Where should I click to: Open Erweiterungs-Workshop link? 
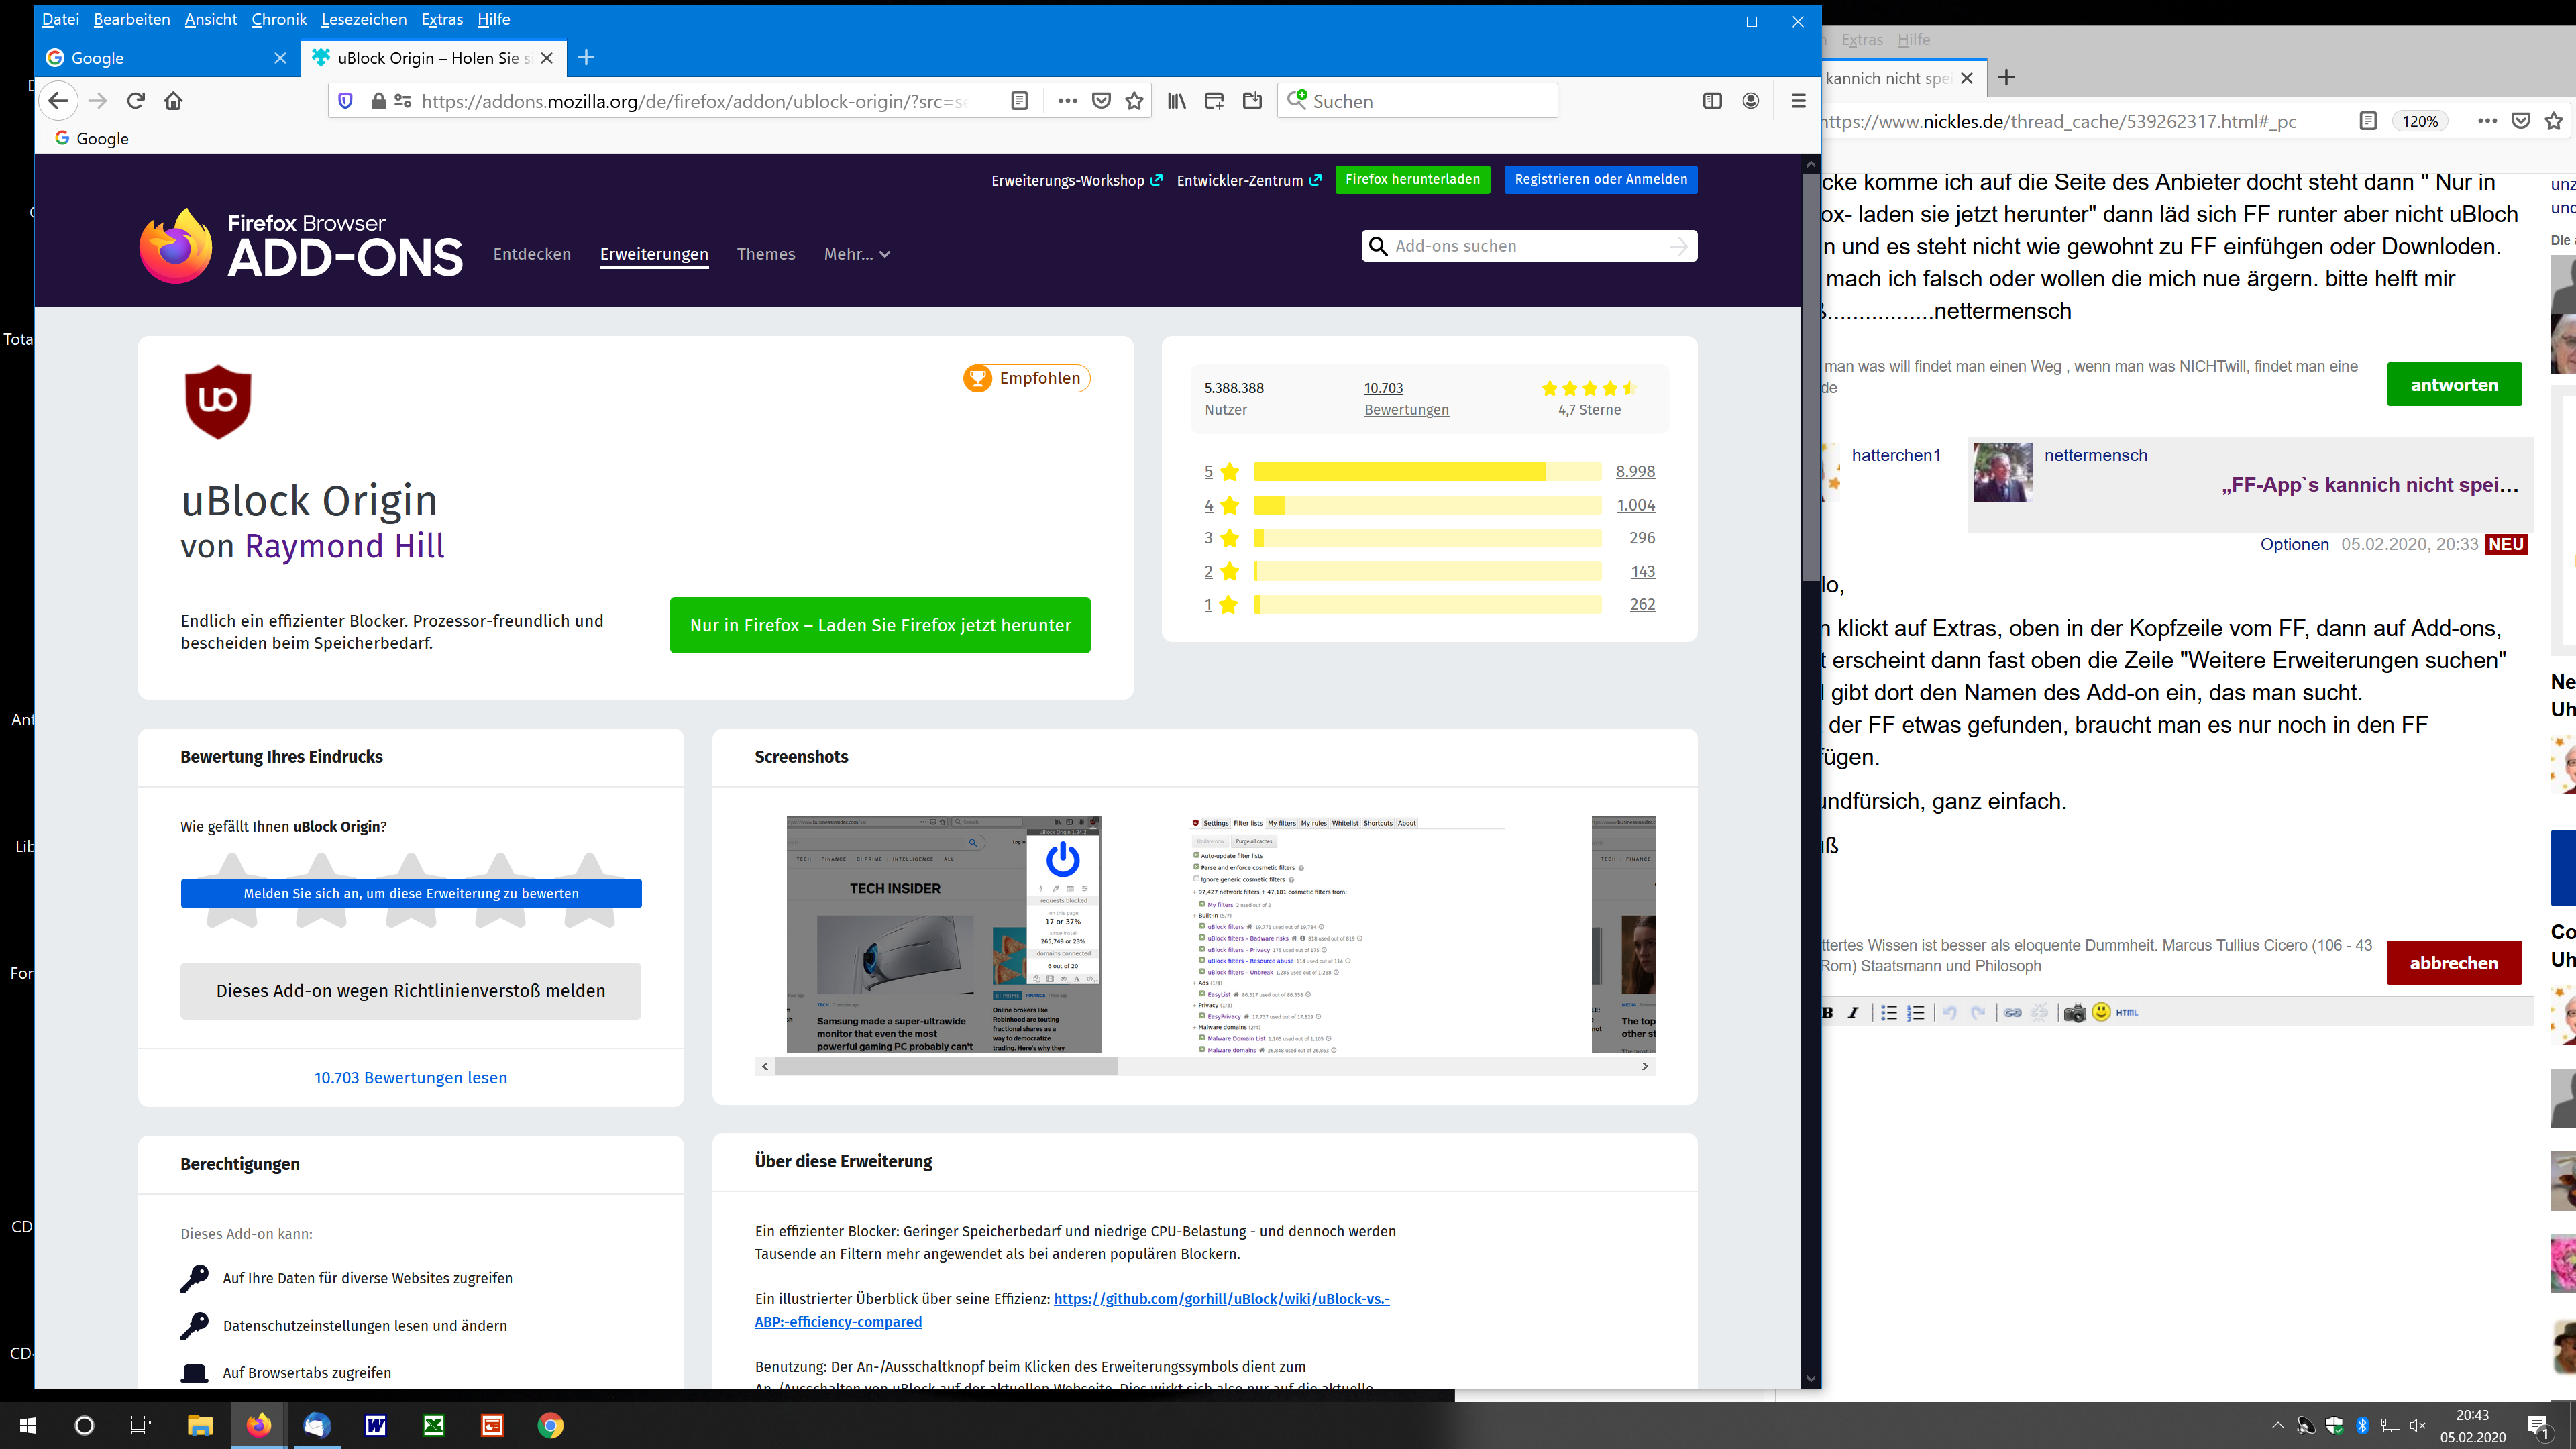(x=1076, y=180)
